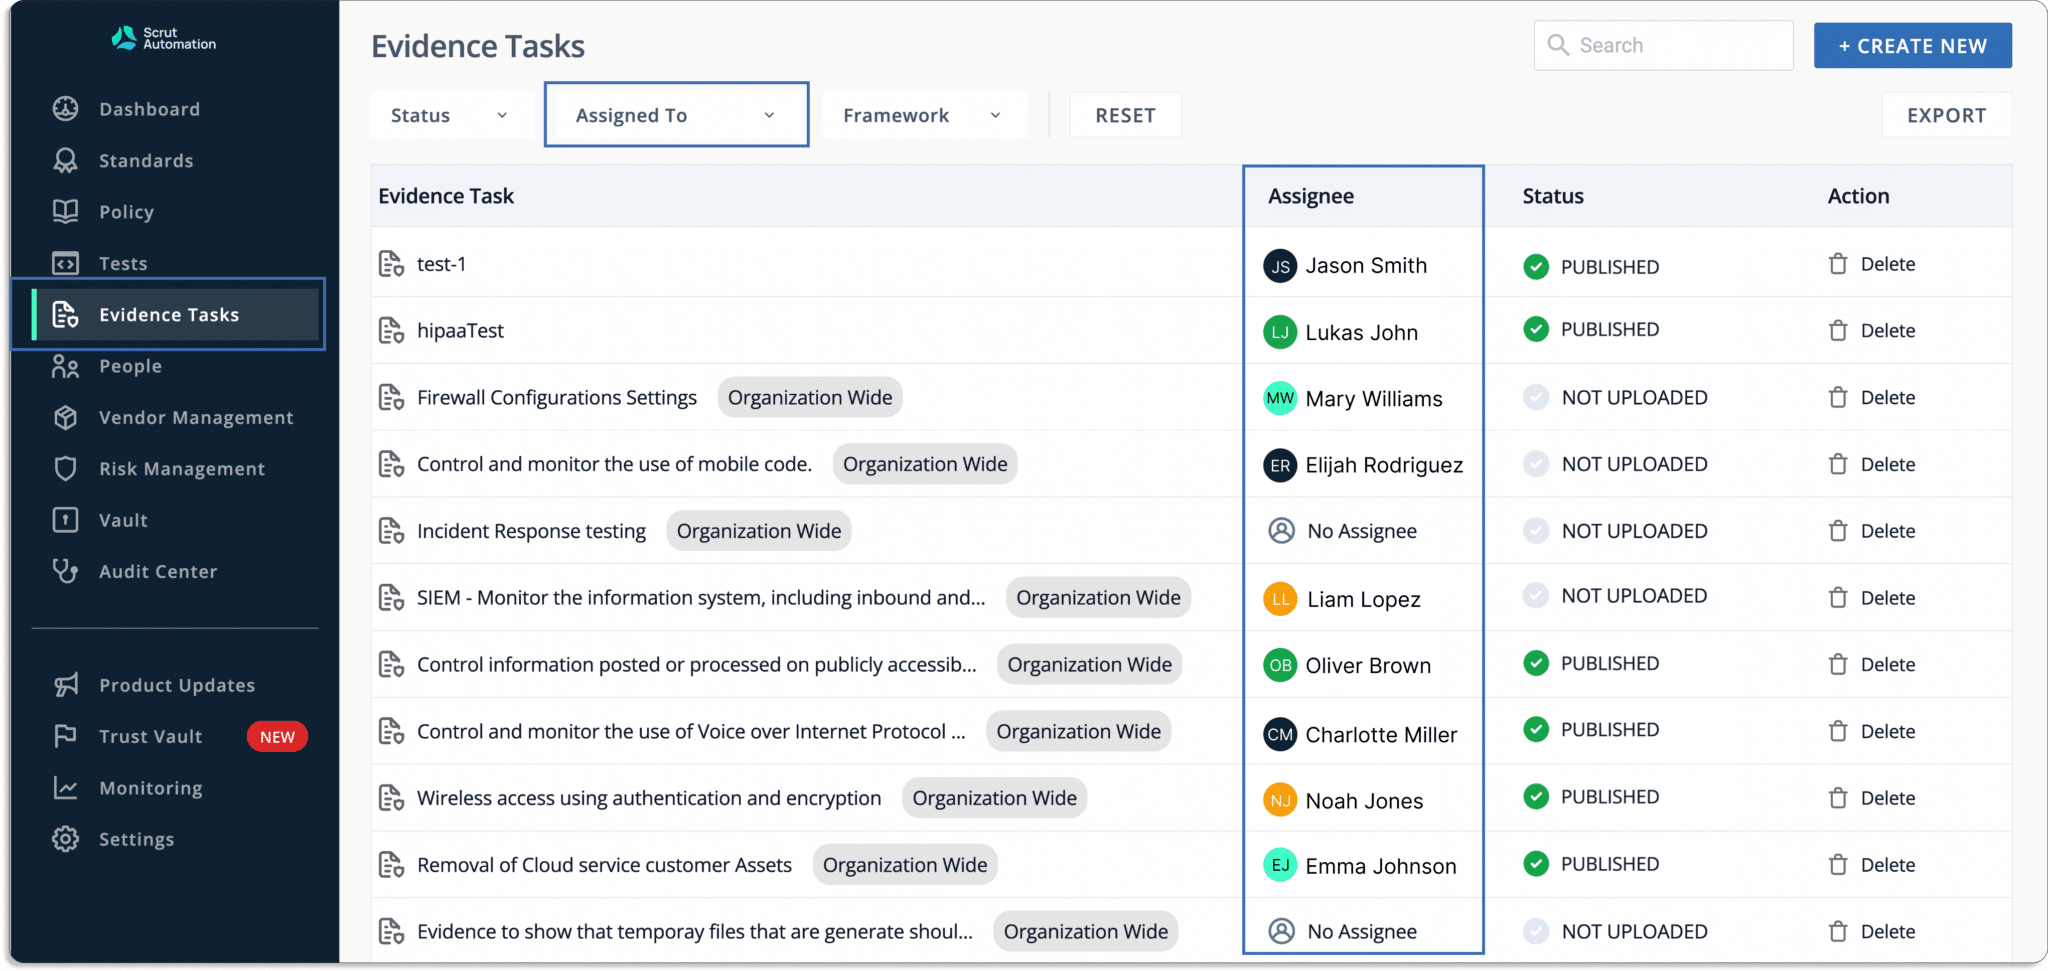Click Organization Wide tag on Incident Response row
This screenshot has height=971, width=2048.
(x=759, y=531)
